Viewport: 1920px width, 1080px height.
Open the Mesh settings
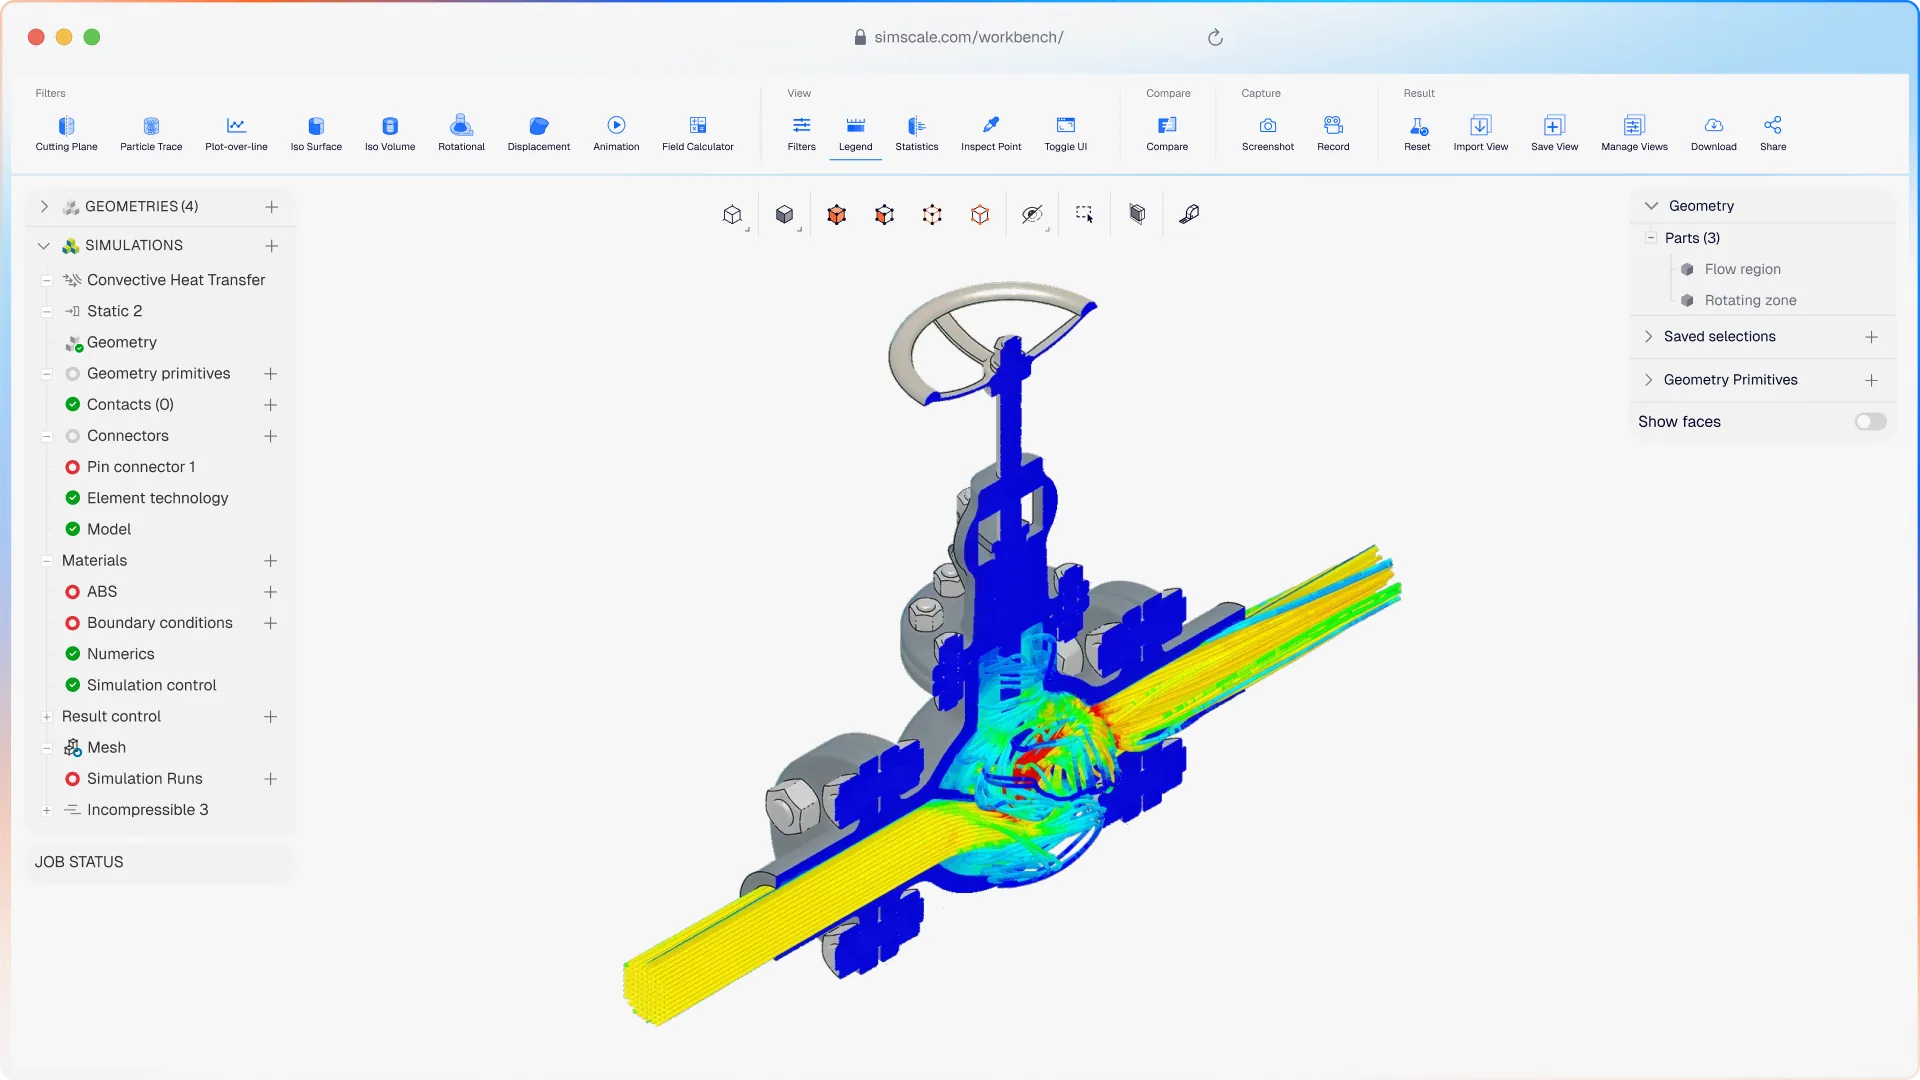(x=106, y=748)
